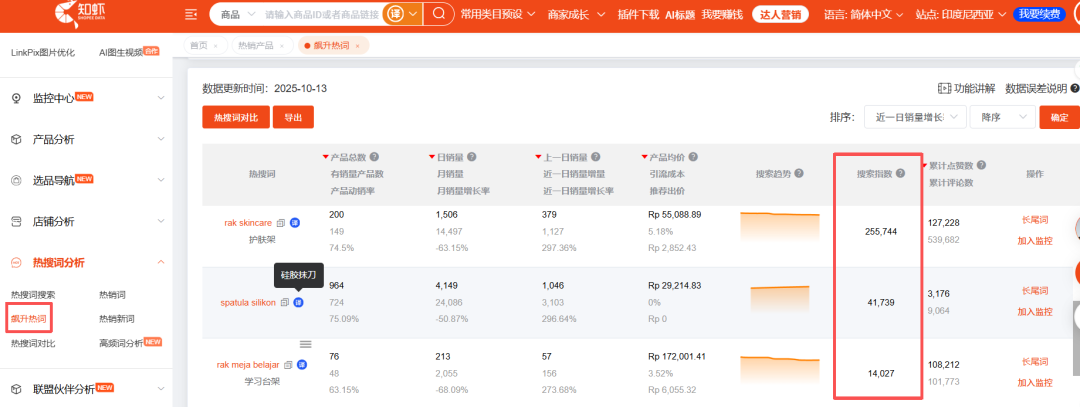Open help for 日销量 column
This screenshot has height=407, width=1080.
coord(471,157)
